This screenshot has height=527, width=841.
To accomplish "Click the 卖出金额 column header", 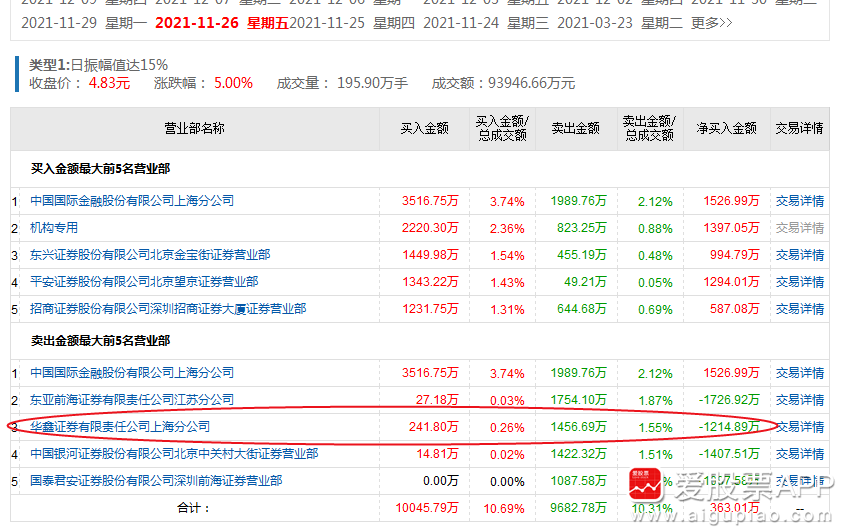I will tap(576, 128).
